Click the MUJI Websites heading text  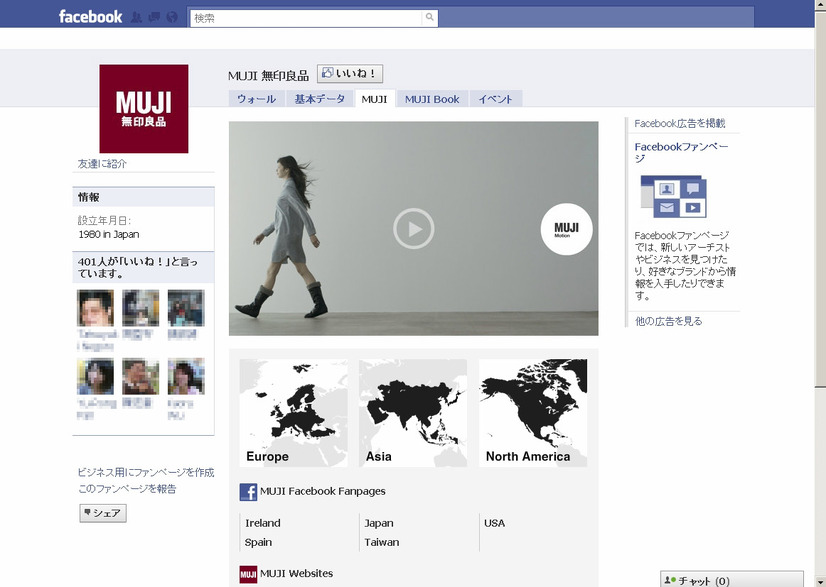296,573
